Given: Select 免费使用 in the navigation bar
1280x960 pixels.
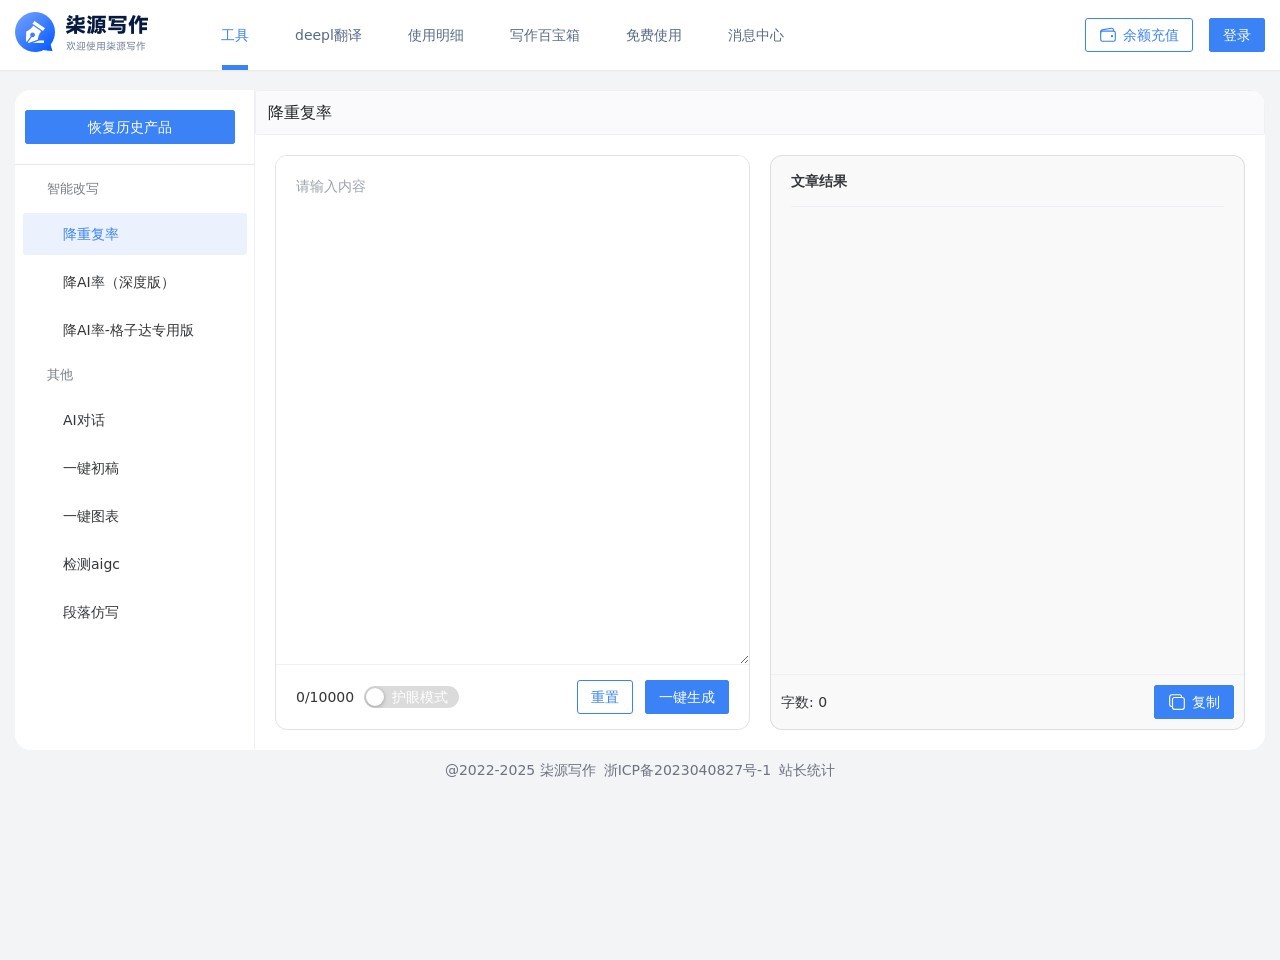Looking at the screenshot, I should [654, 35].
